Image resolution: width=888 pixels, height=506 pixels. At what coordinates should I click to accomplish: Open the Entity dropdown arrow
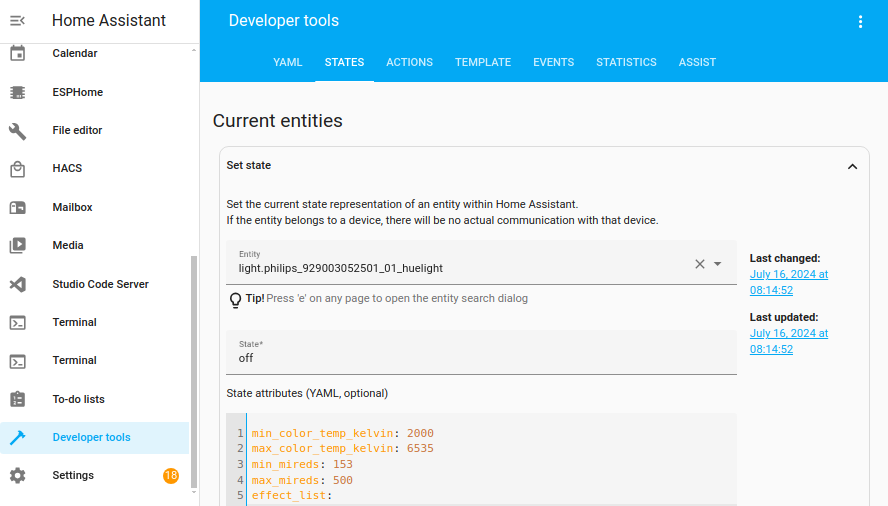(x=718, y=264)
